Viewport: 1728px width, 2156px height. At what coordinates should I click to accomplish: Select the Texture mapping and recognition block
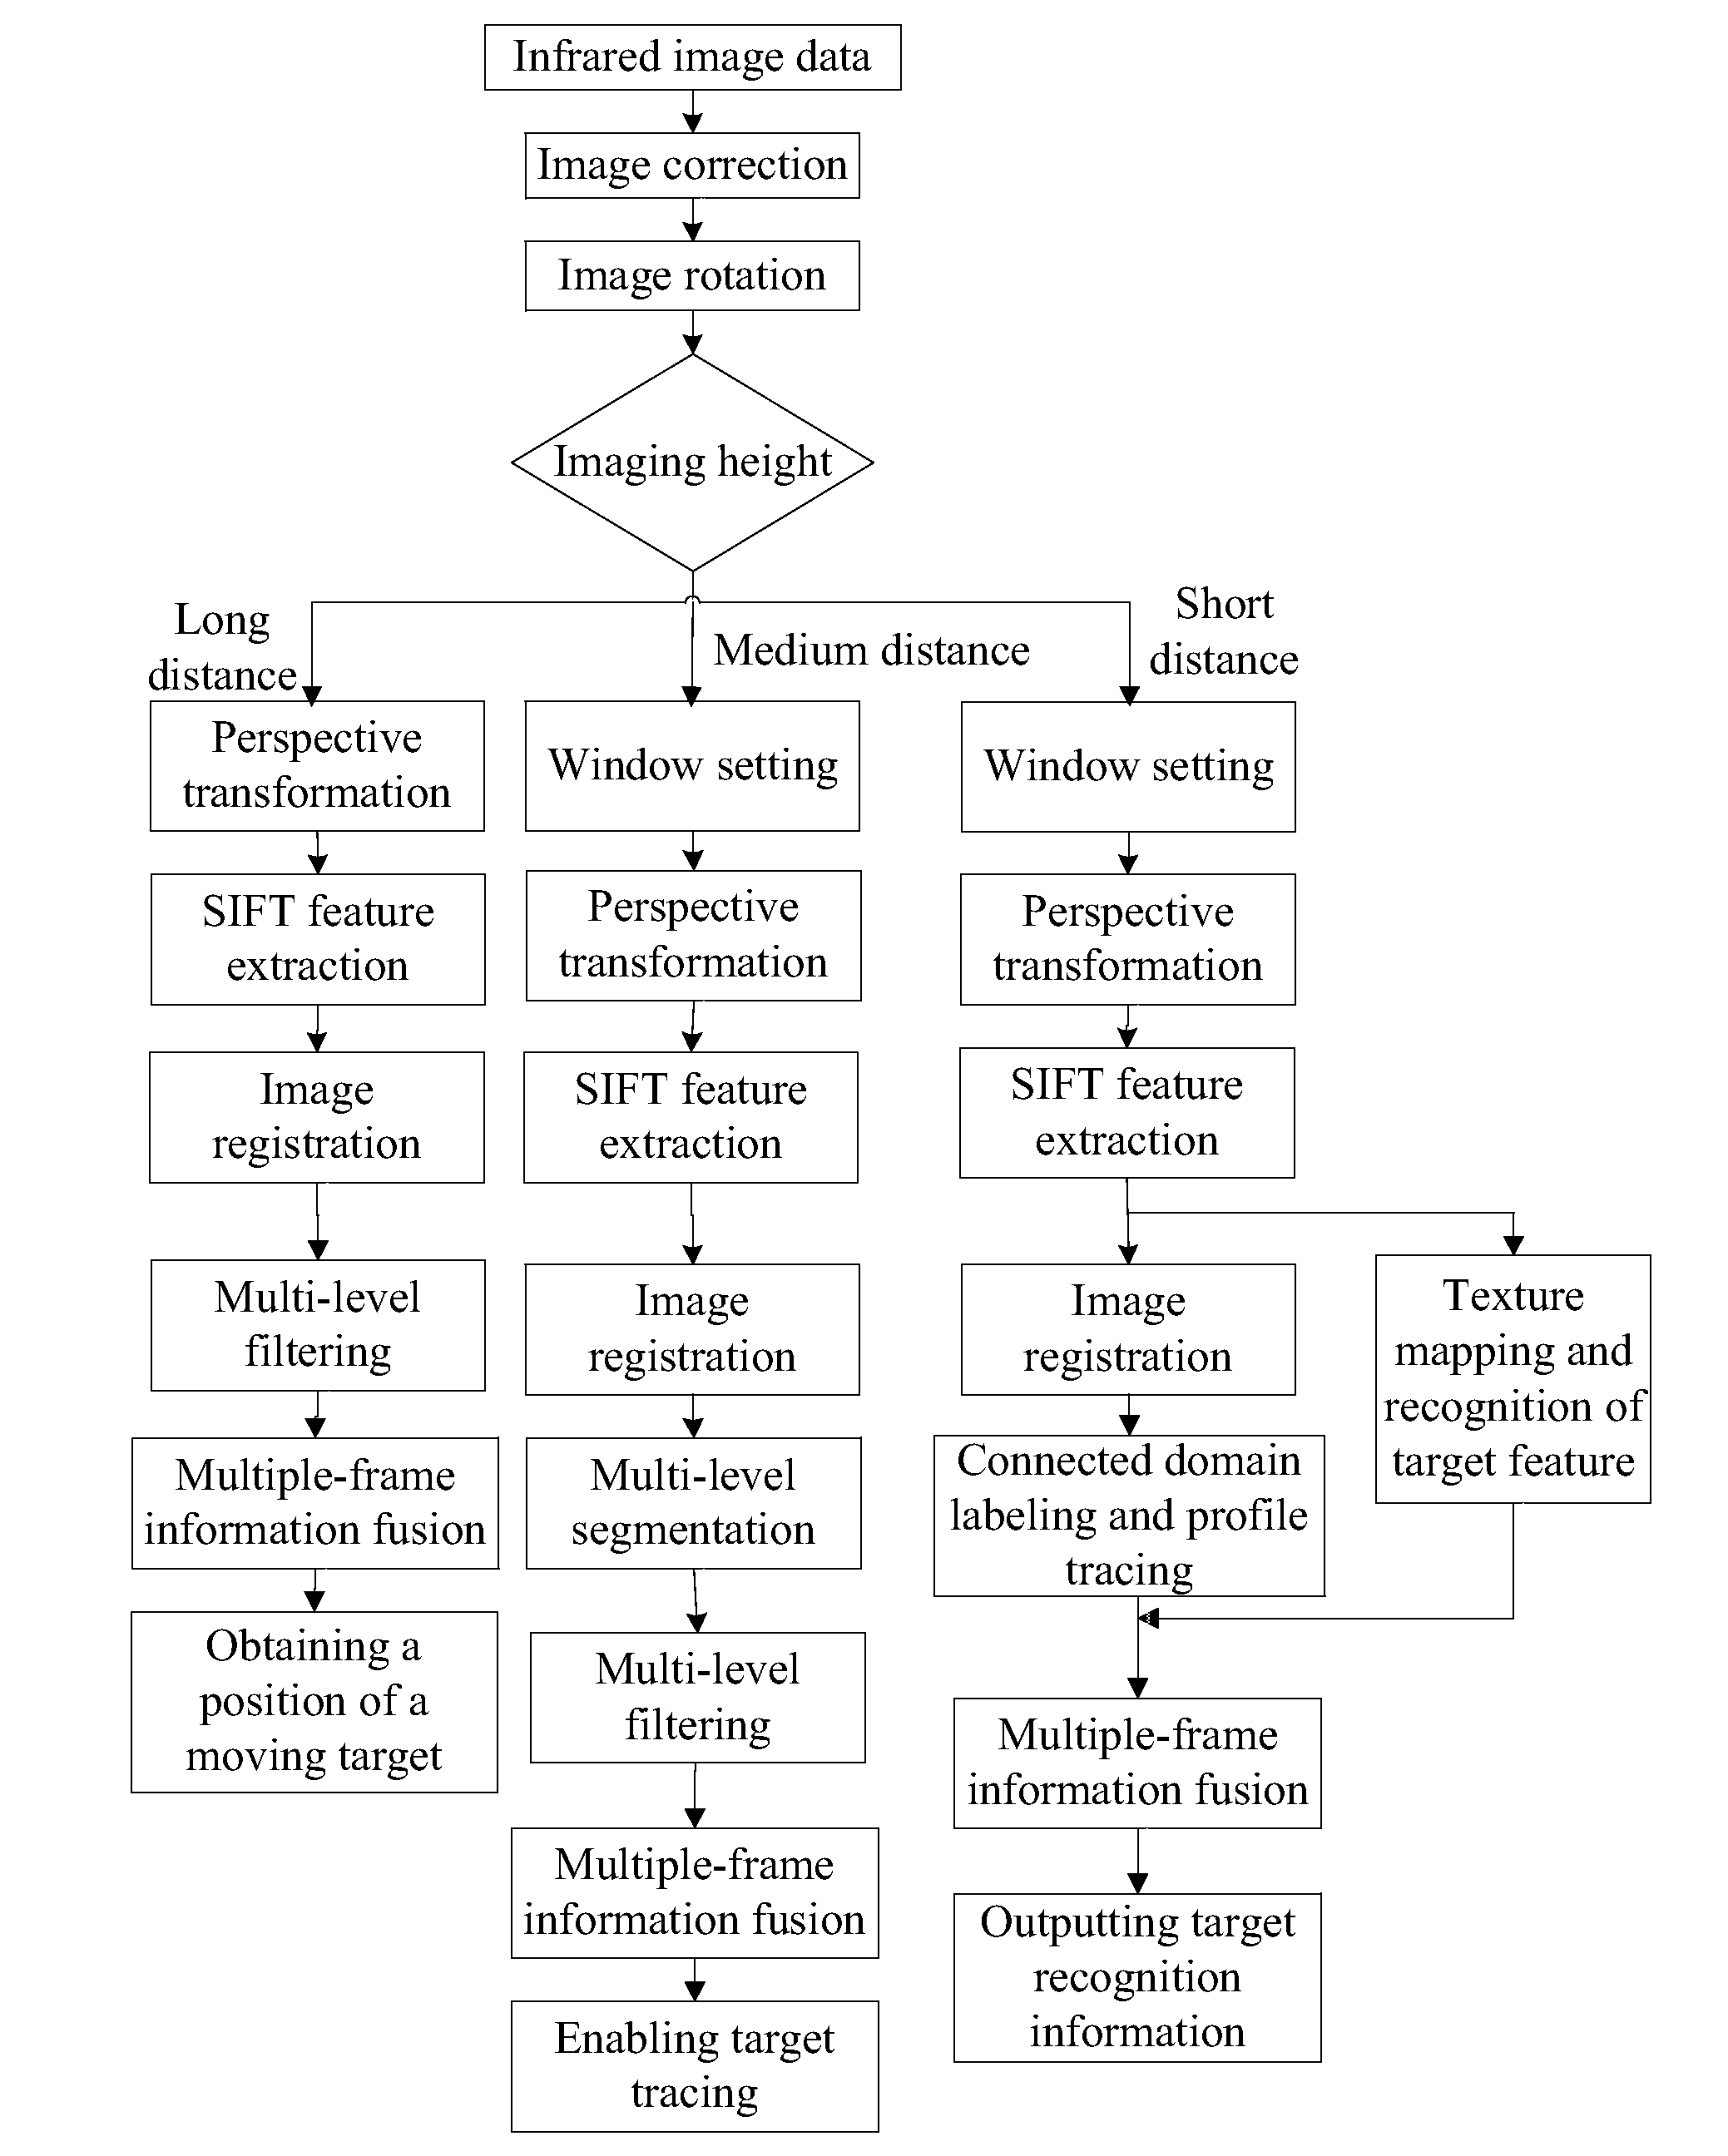click(1531, 1340)
